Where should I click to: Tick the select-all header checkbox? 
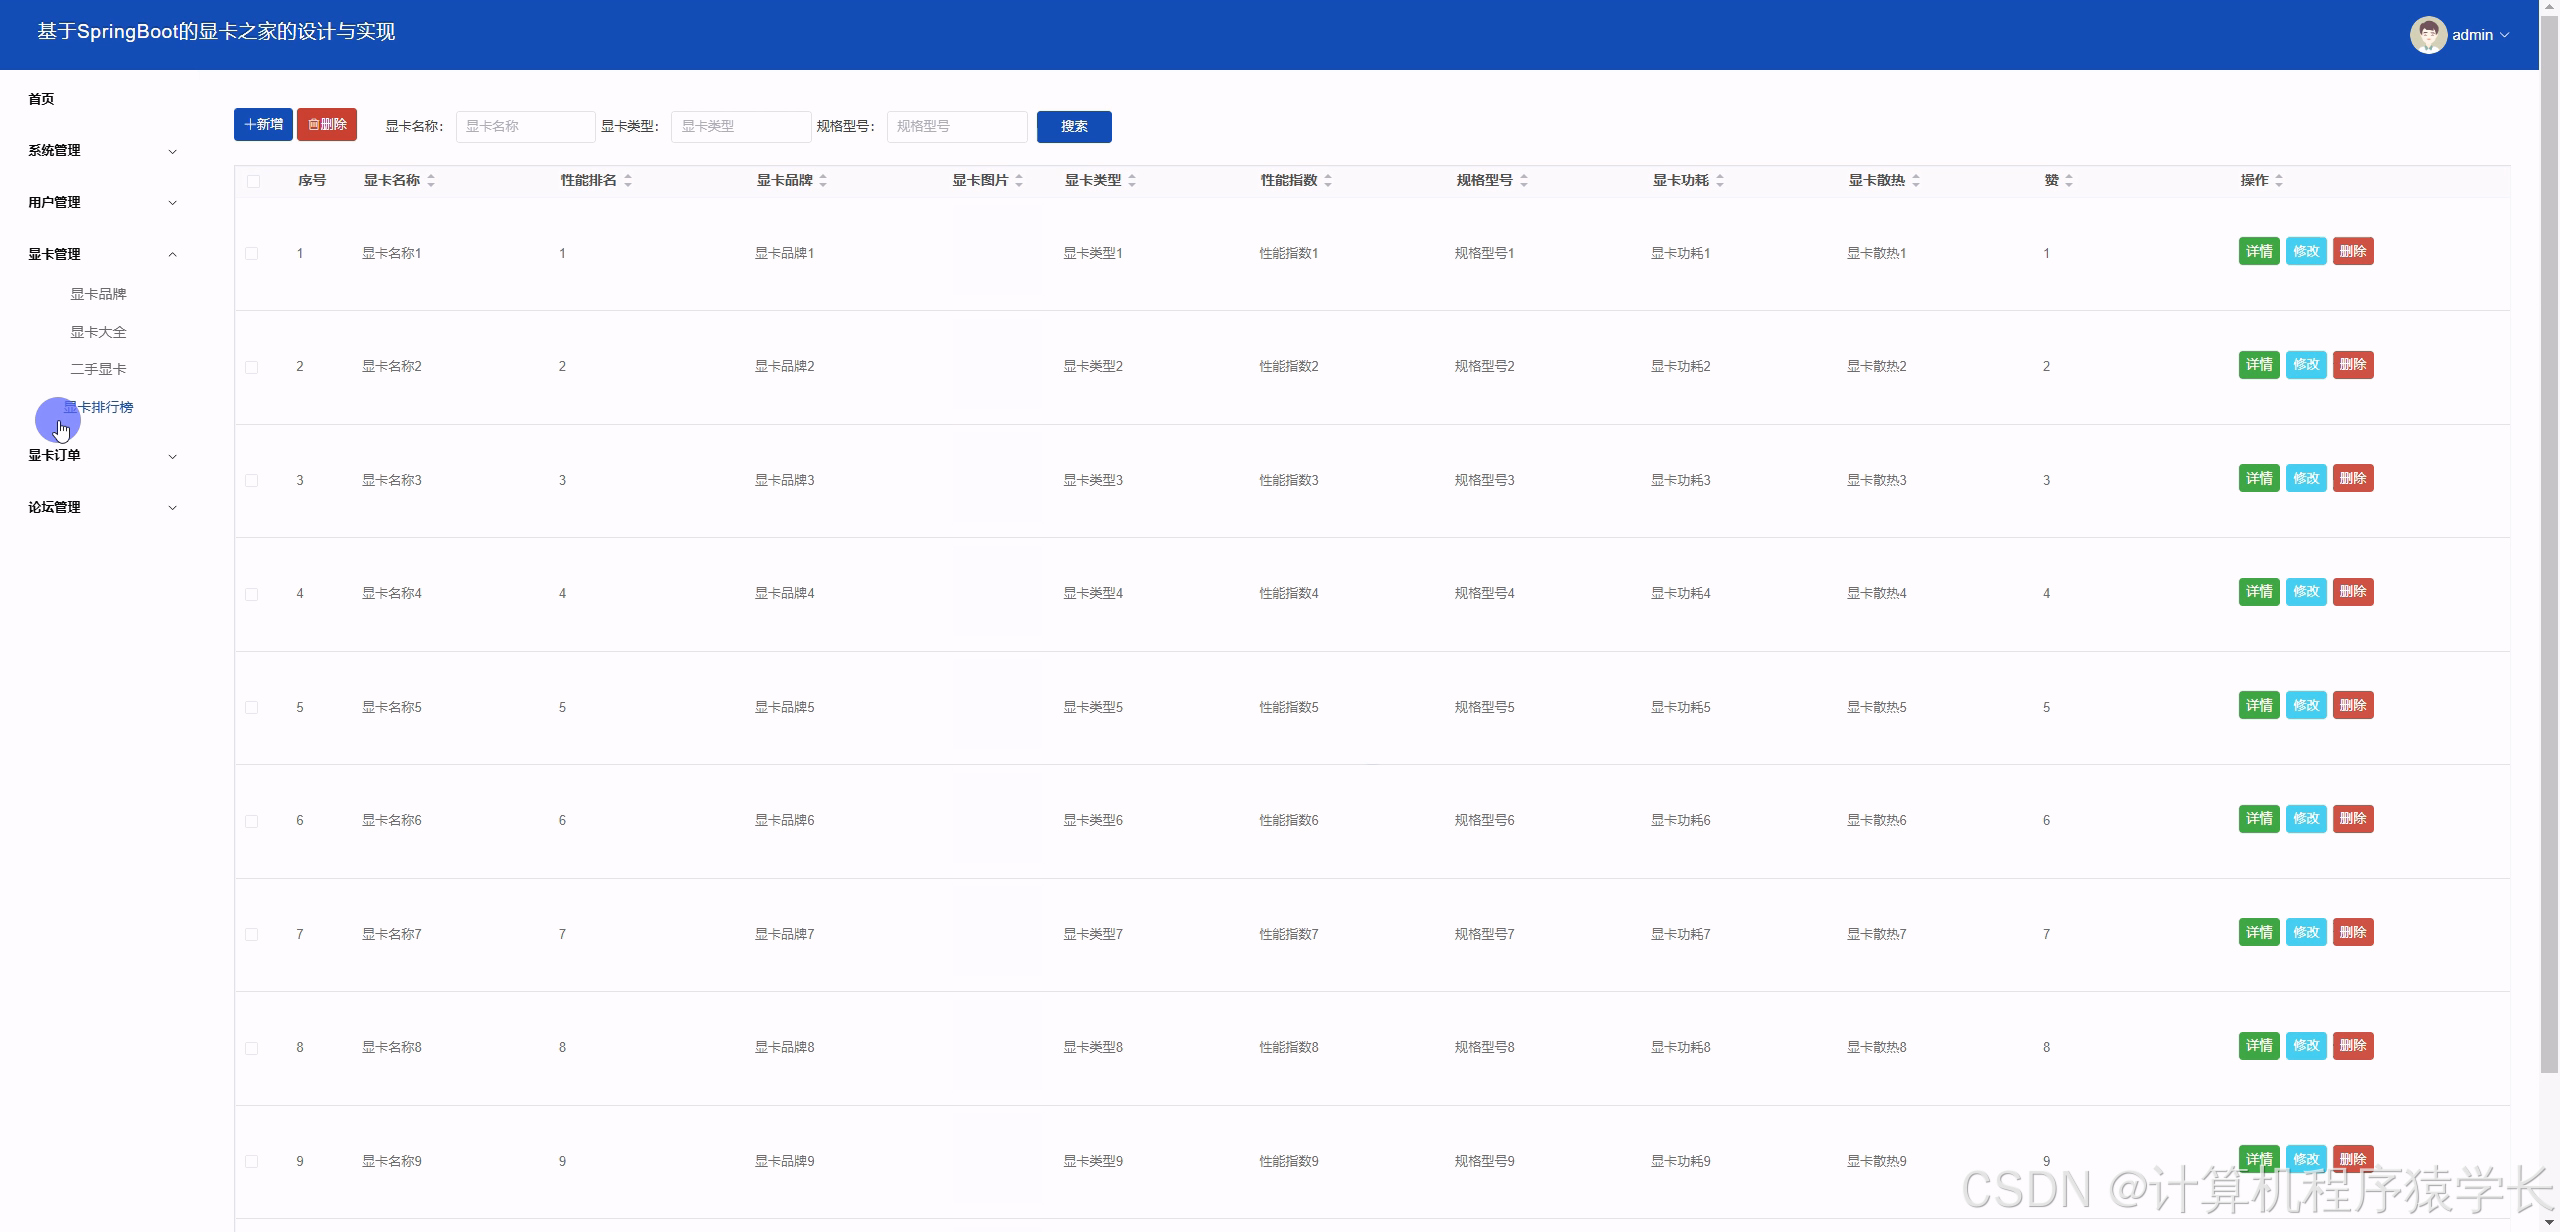pyautogui.click(x=253, y=181)
